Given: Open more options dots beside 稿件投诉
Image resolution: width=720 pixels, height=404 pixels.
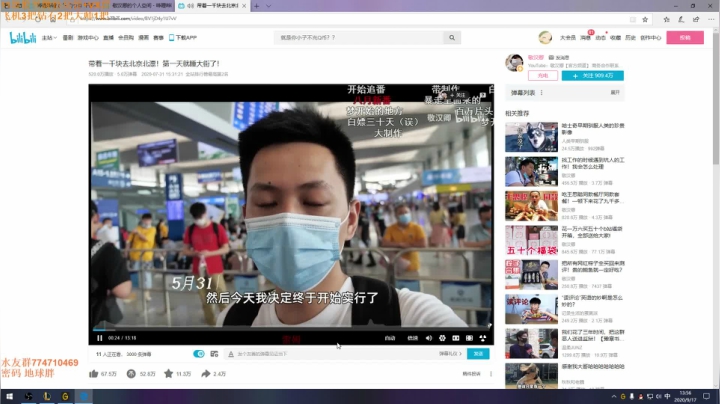Looking at the screenshot, I should click(491, 374).
